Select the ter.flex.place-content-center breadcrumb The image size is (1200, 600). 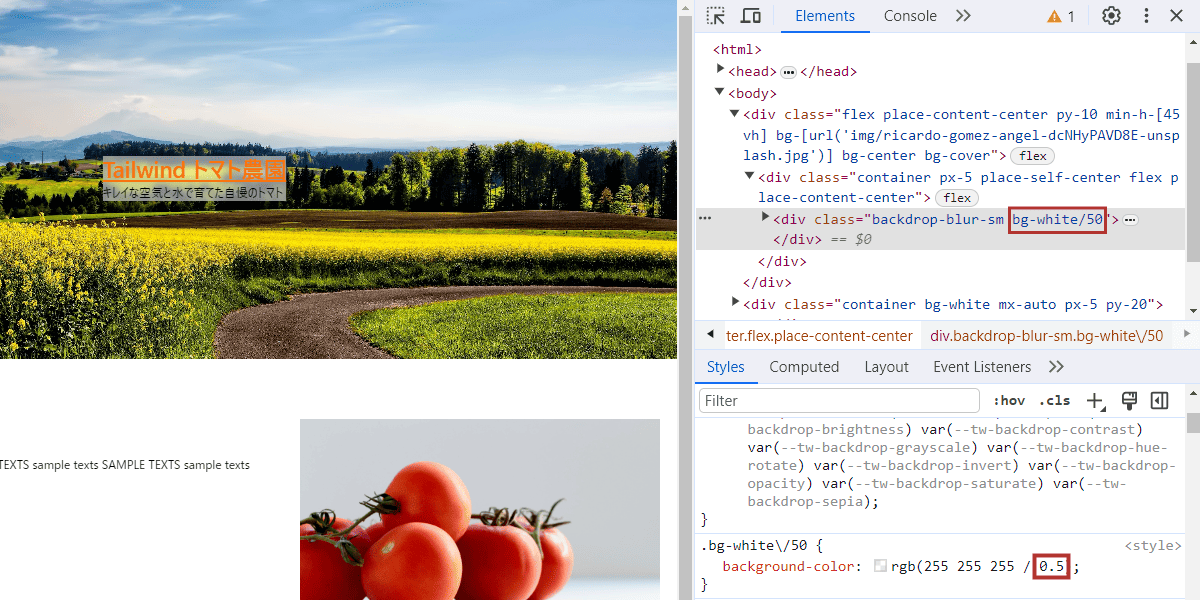pos(820,336)
